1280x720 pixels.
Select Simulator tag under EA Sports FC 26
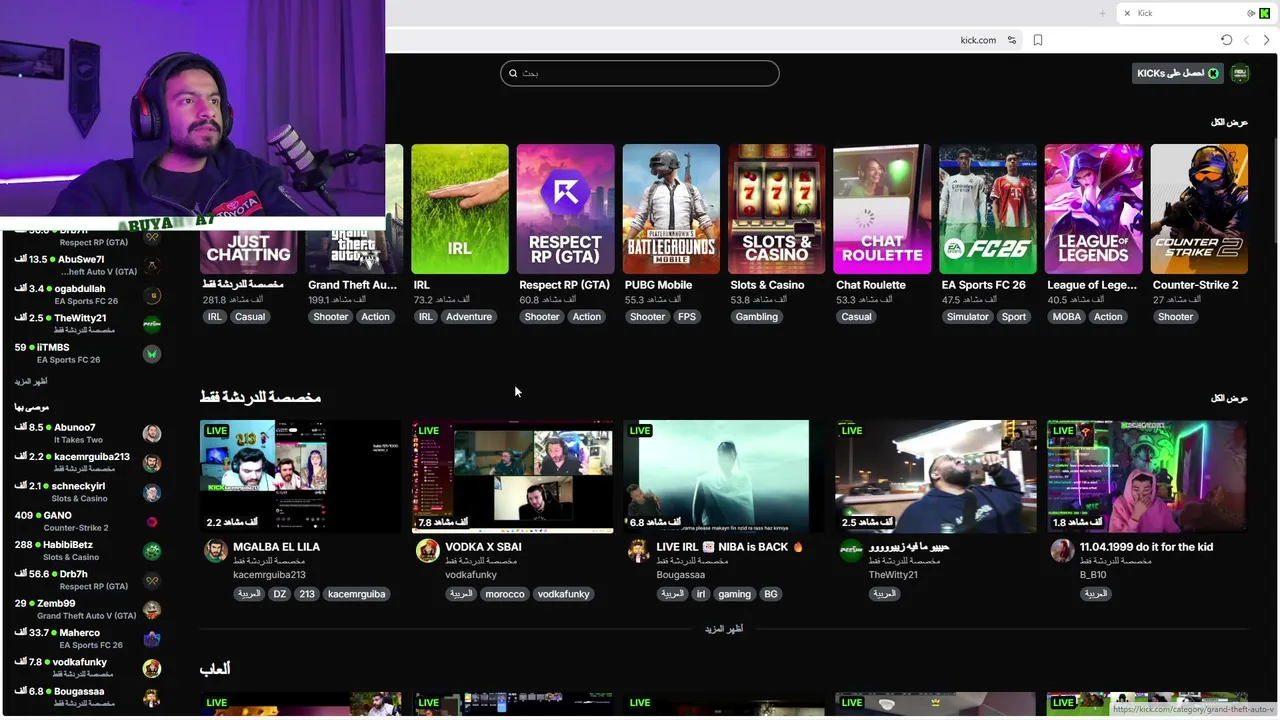968,317
